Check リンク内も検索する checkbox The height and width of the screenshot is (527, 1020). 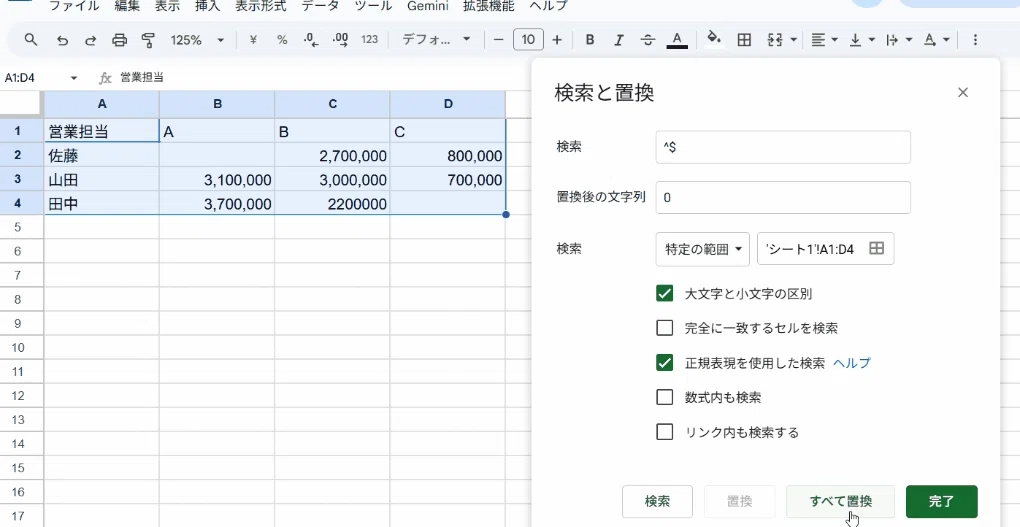664,432
